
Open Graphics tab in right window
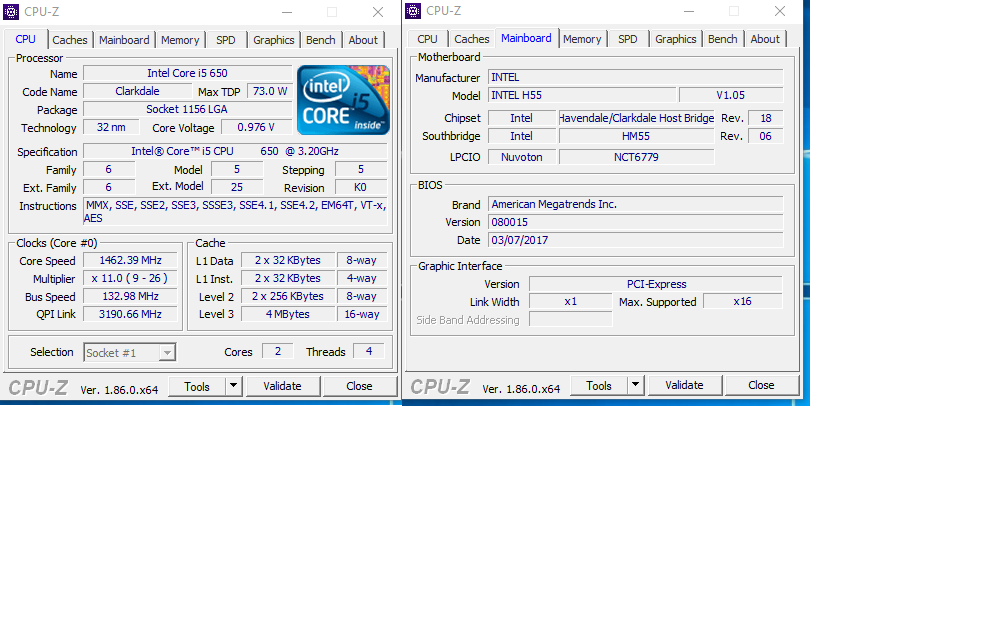point(676,39)
